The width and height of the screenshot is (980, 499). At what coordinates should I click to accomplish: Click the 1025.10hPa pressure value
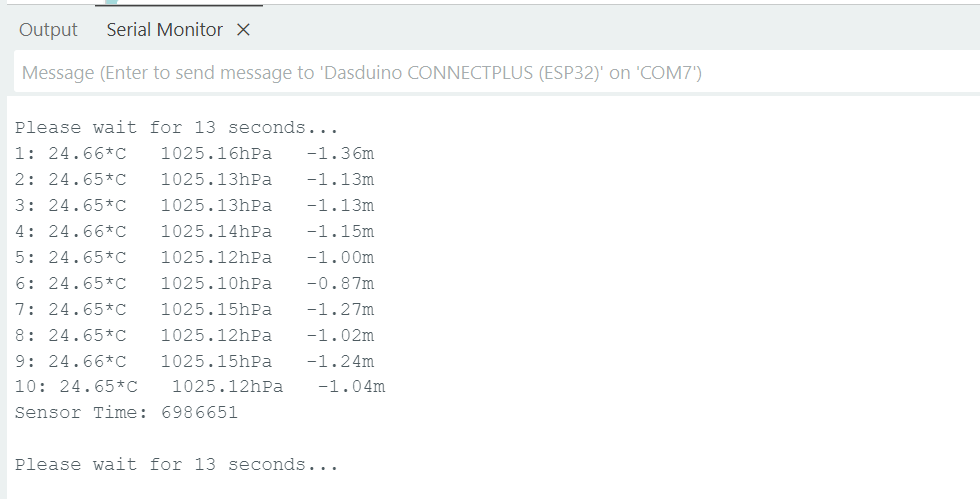216,284
